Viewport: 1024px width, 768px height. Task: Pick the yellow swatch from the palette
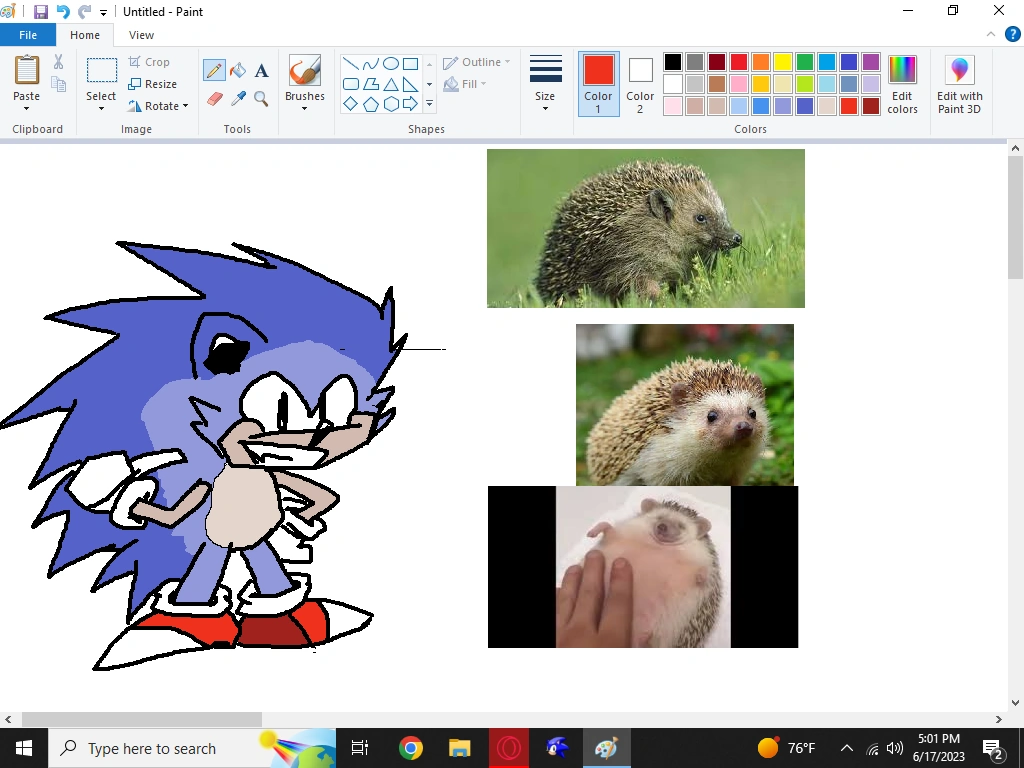click(781, 61)
